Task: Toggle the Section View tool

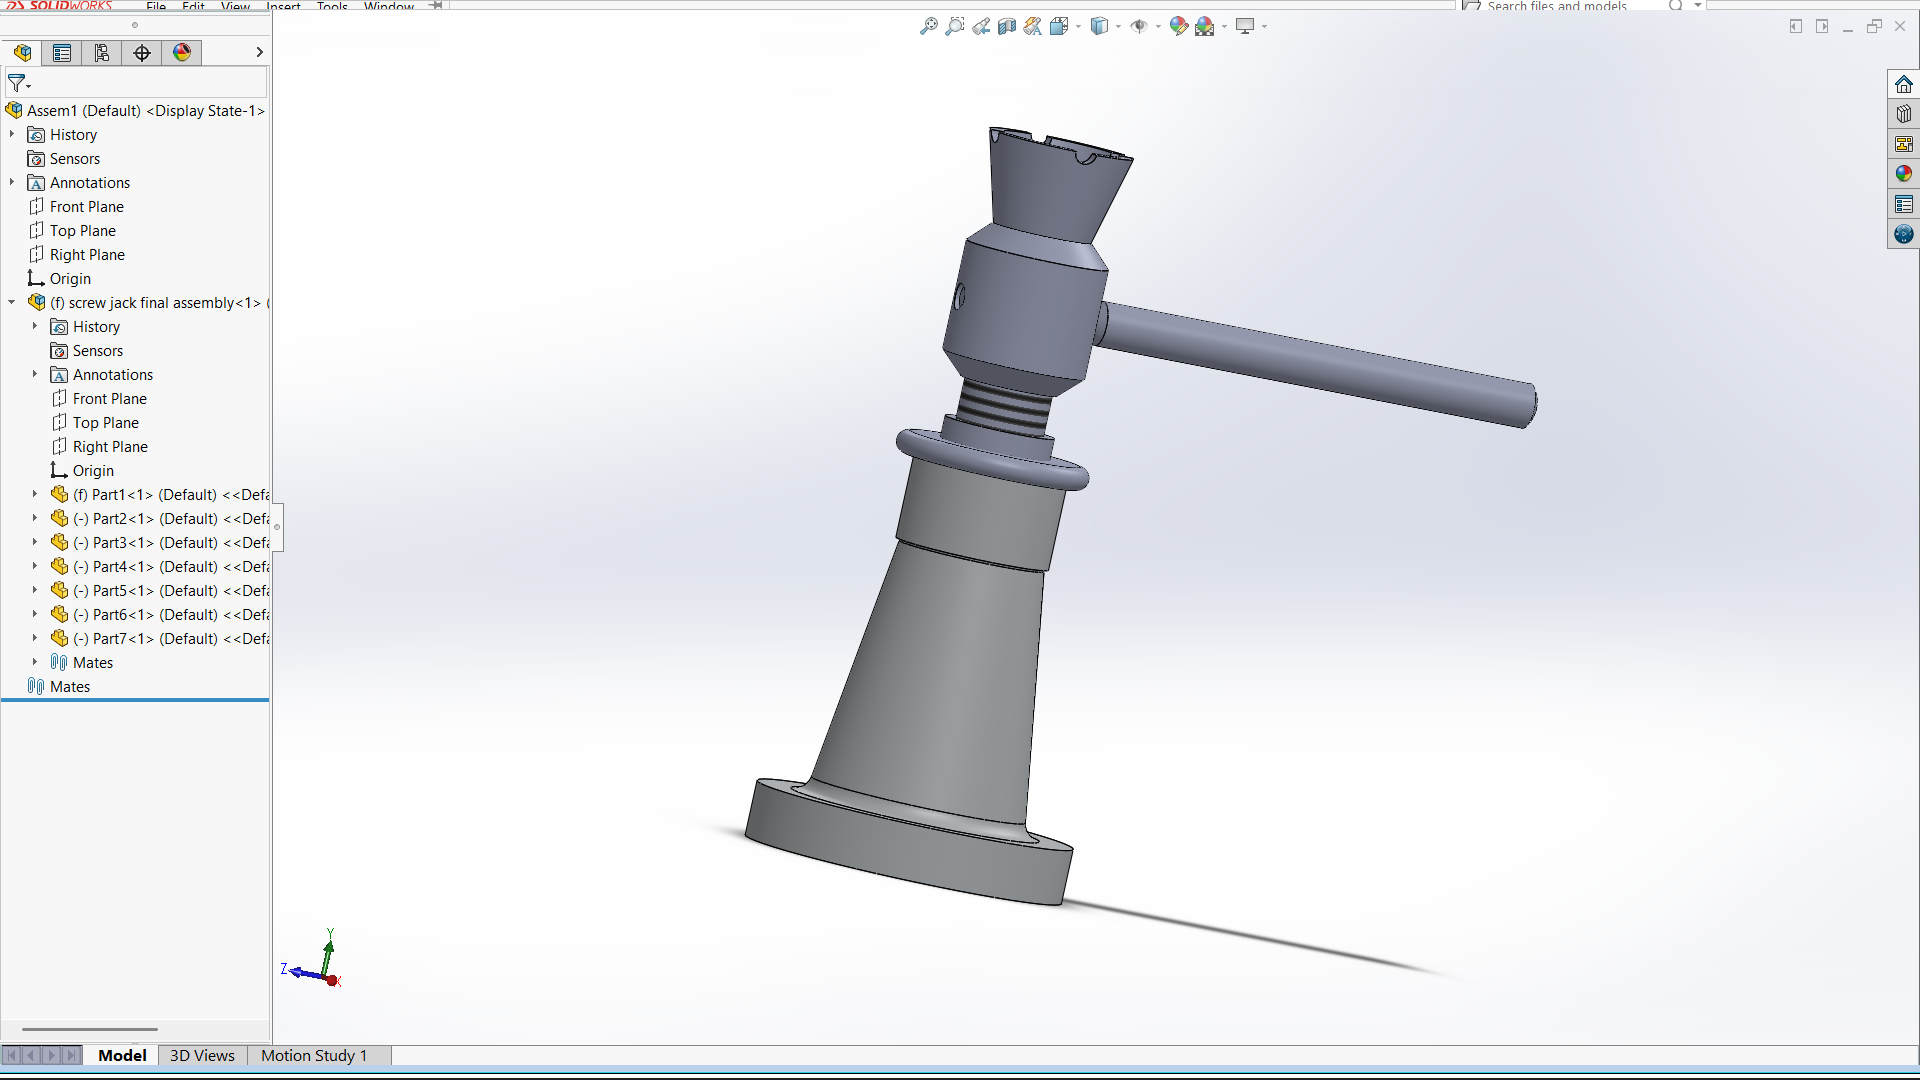Action: [1007, 27]
